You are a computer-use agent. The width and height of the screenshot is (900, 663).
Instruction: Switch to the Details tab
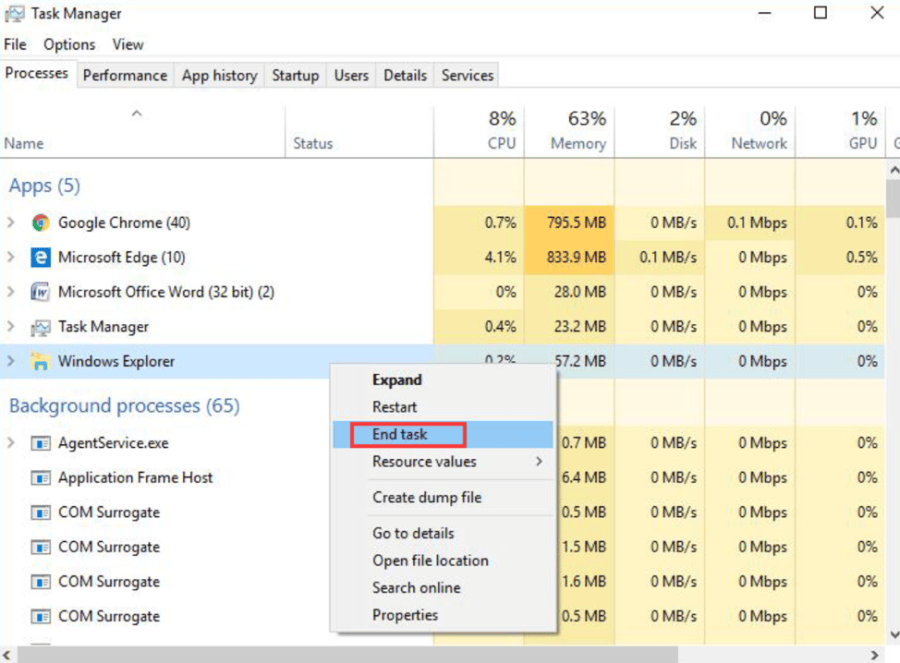(x=405, y=75)
